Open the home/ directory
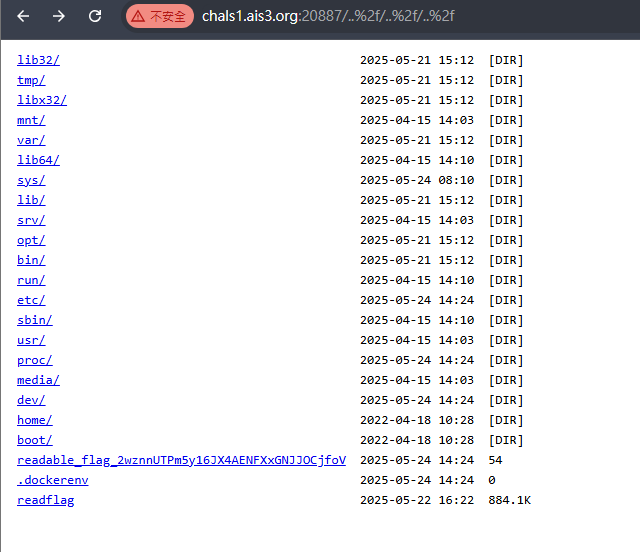 point(35,420)
